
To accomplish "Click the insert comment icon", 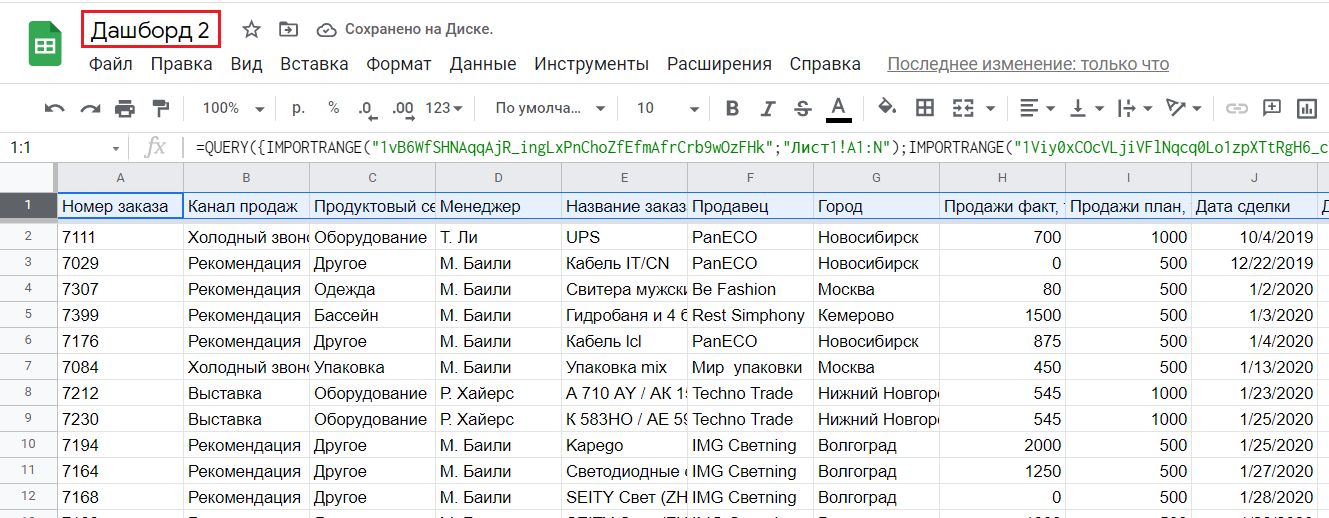I will [x=1272, y=108].
